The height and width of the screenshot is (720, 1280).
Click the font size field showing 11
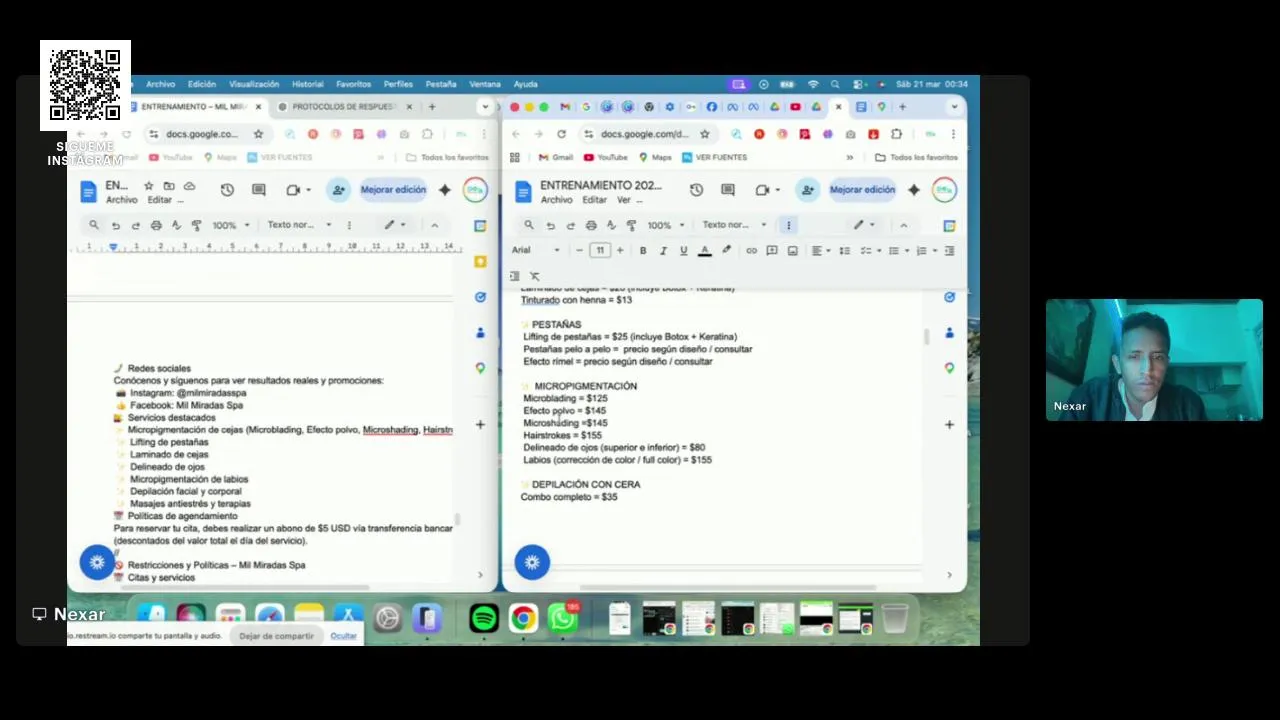(x=599, y=251)
